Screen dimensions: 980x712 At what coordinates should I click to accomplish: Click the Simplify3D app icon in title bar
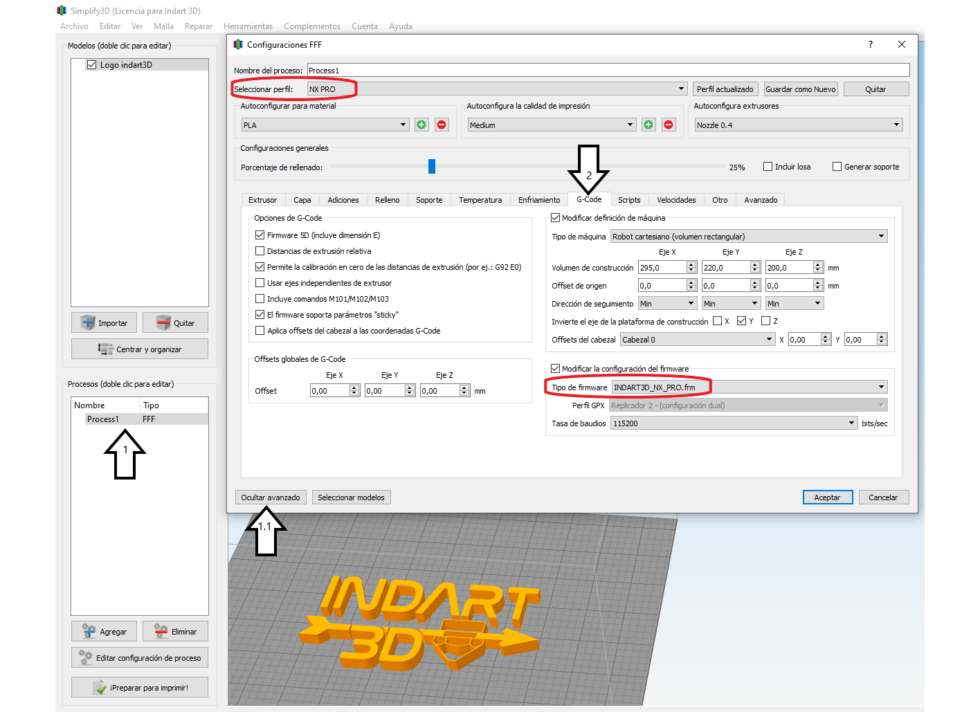tap(61, 11)
